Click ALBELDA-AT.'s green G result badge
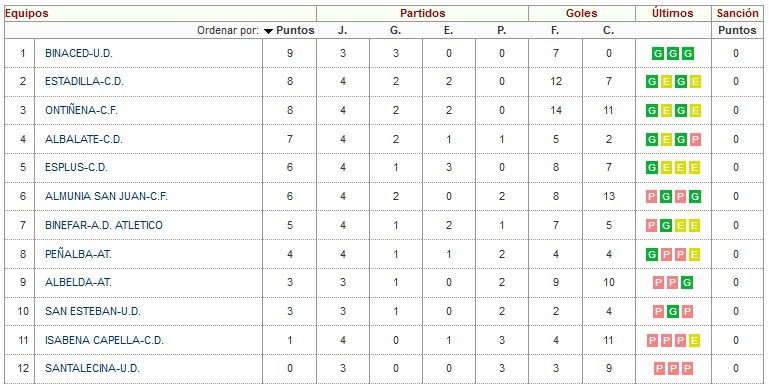This screenshot has width=769, height=386. pyautogui.click(x=688, y=283)
